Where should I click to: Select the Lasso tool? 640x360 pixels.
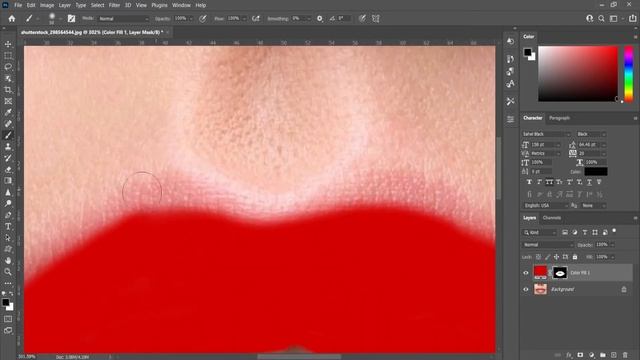[8, 67]
